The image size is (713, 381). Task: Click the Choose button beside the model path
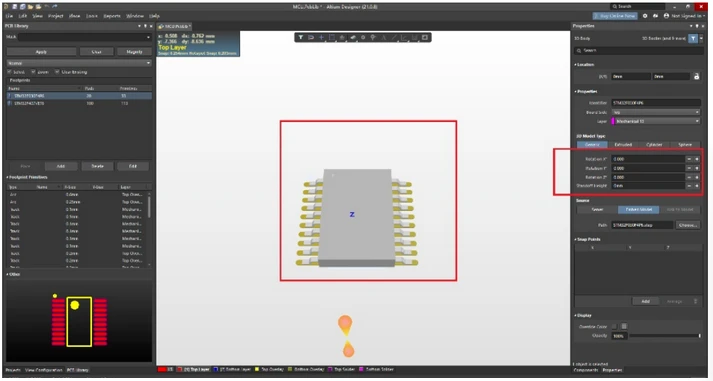687,225
